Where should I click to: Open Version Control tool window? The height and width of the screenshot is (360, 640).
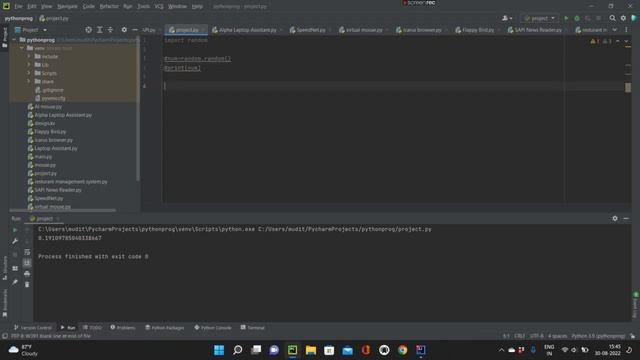[33, 327]
